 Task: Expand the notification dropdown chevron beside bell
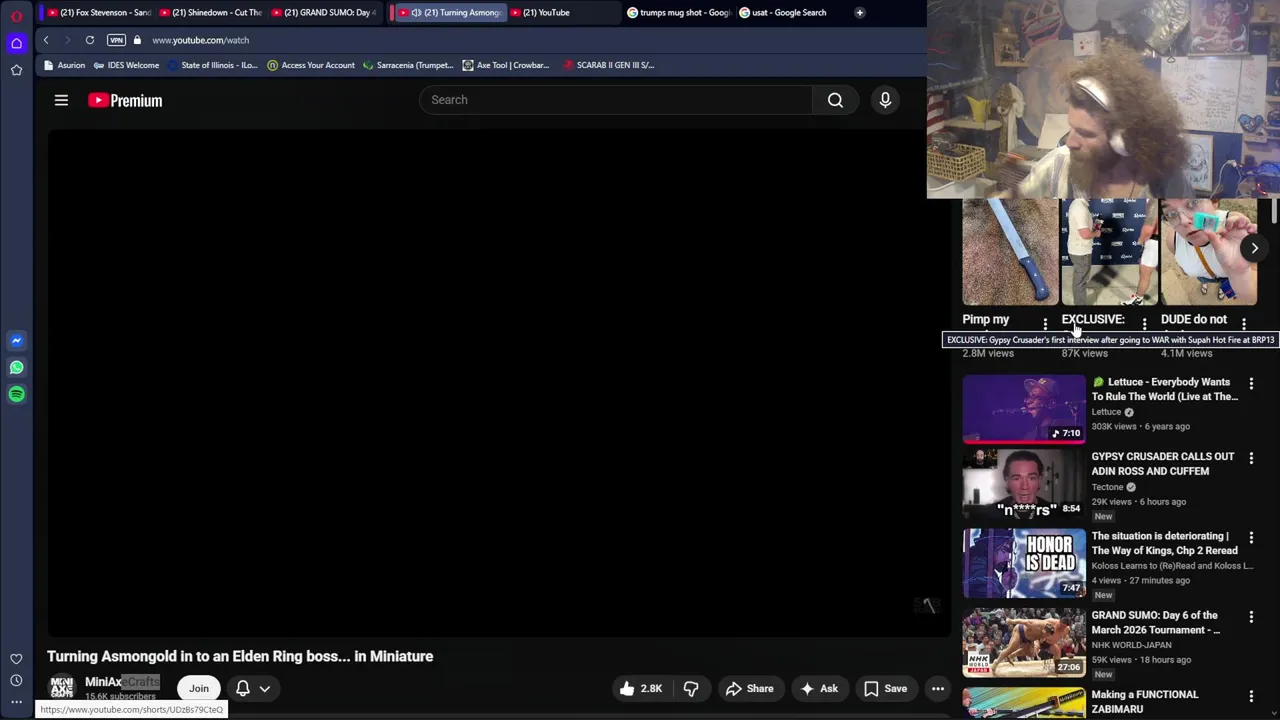(x=265, y=688)
